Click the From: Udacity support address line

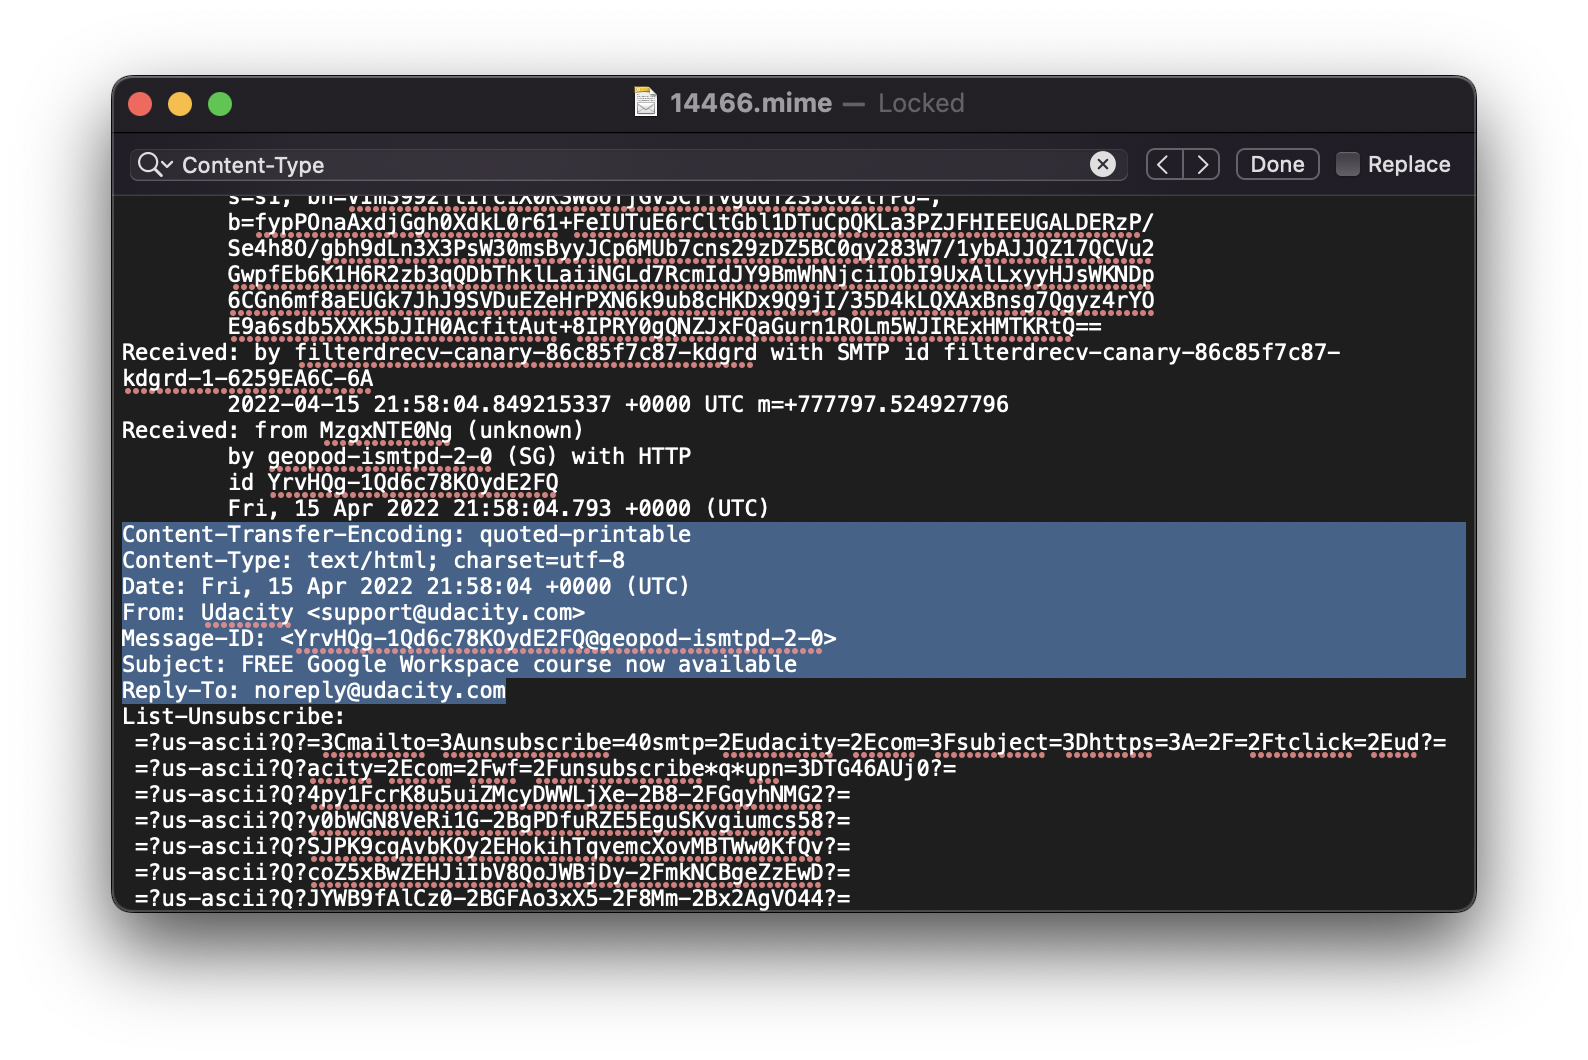click(x=353, y=612)
